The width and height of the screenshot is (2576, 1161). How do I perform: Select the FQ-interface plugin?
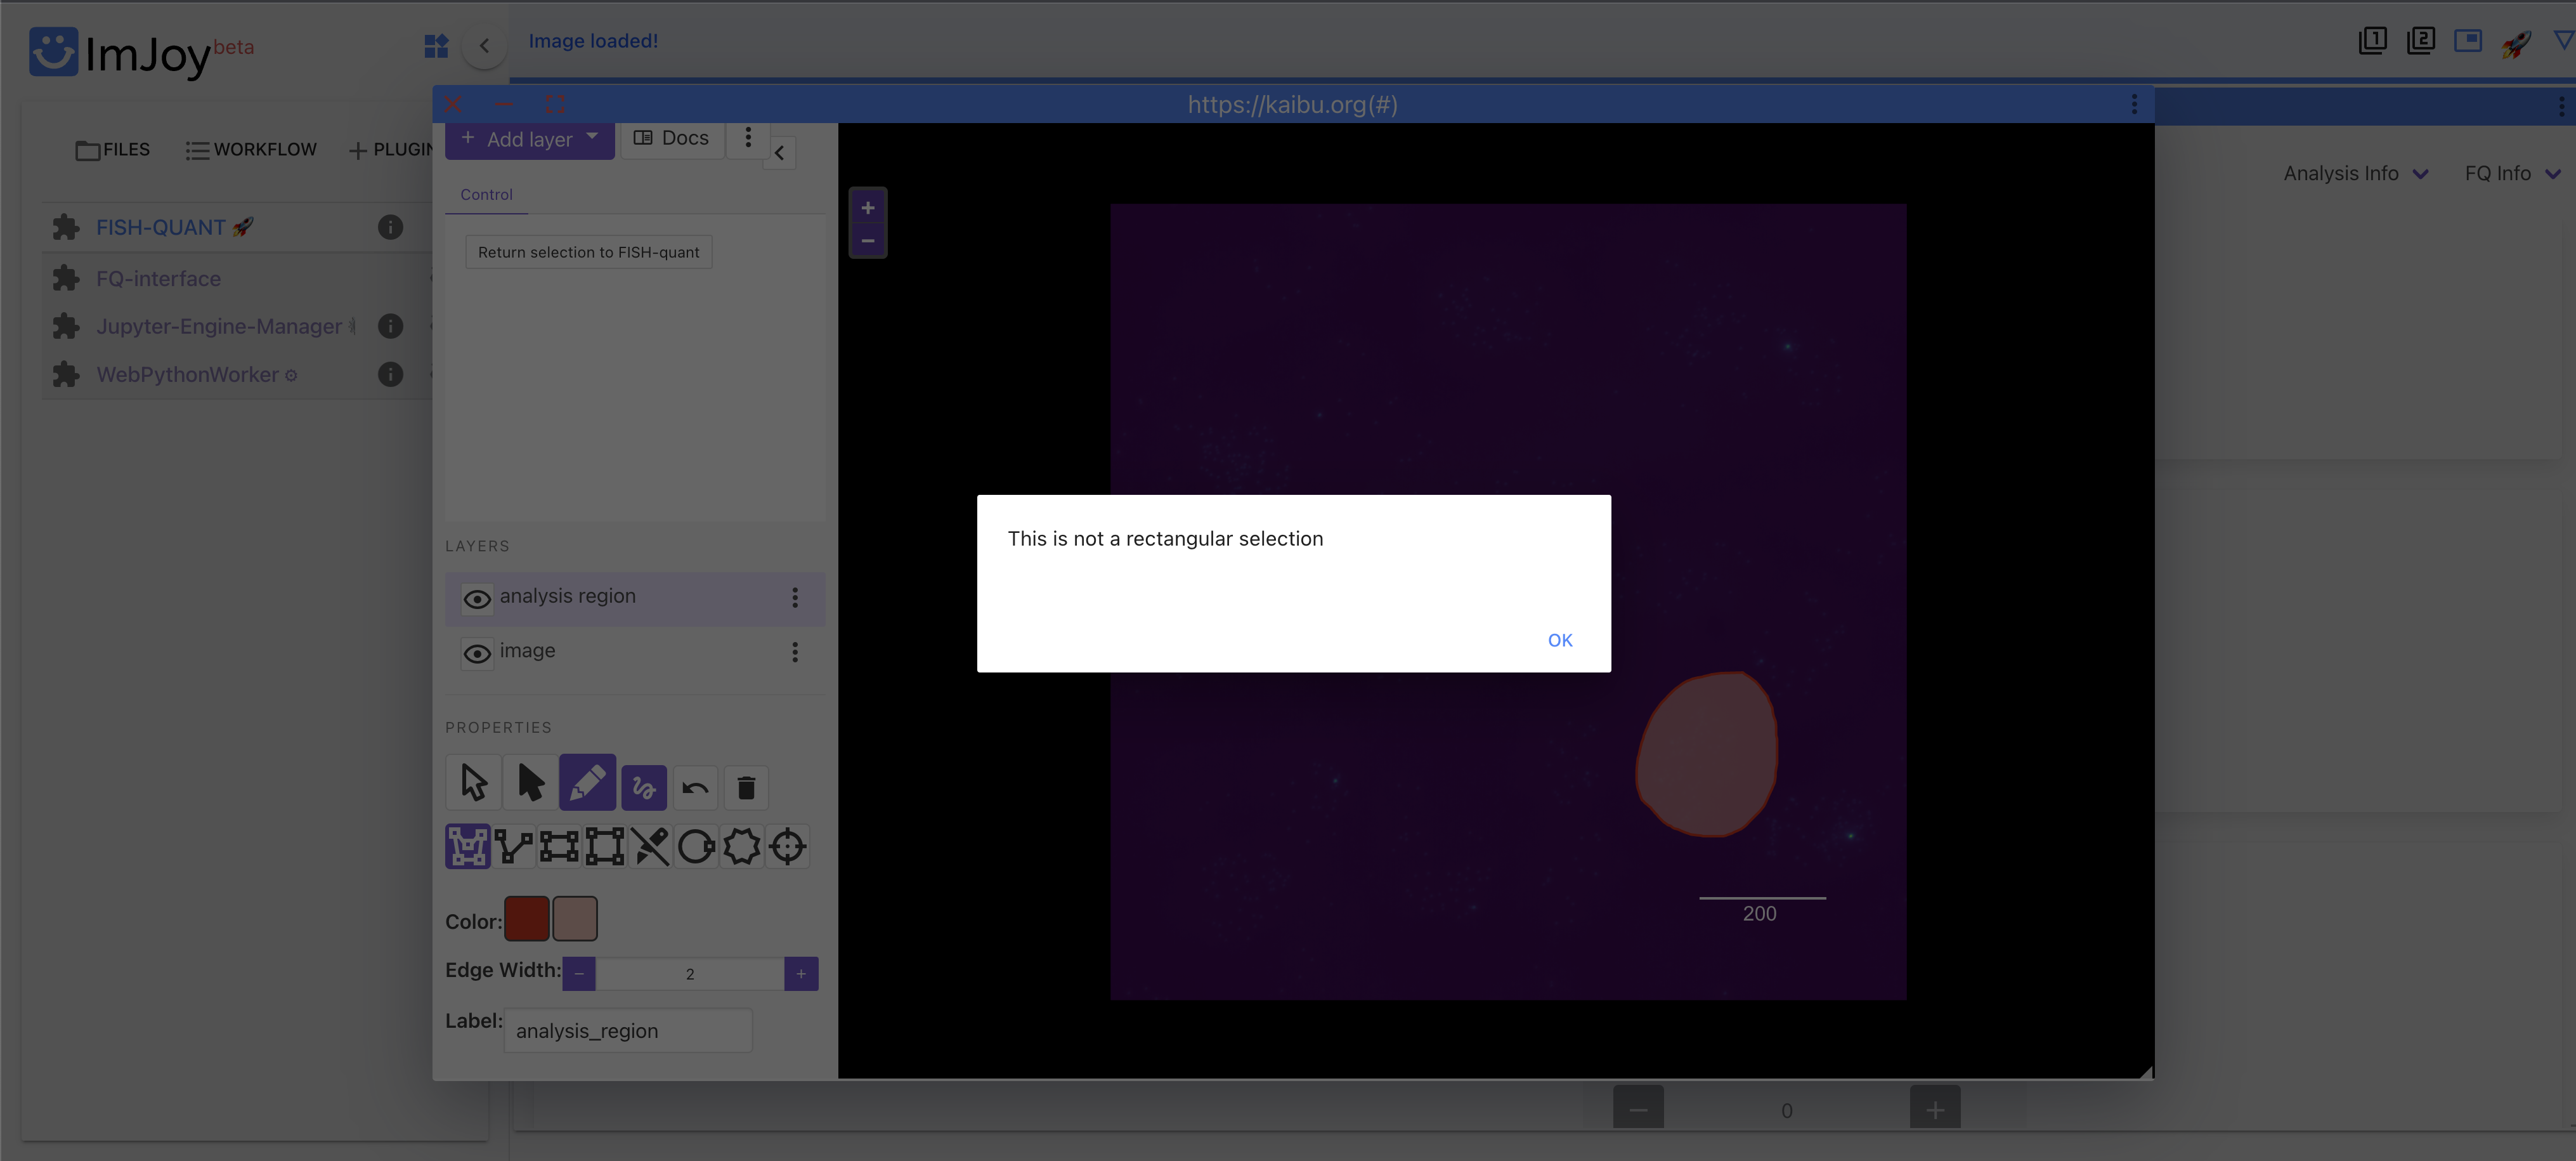coord(158,279)
